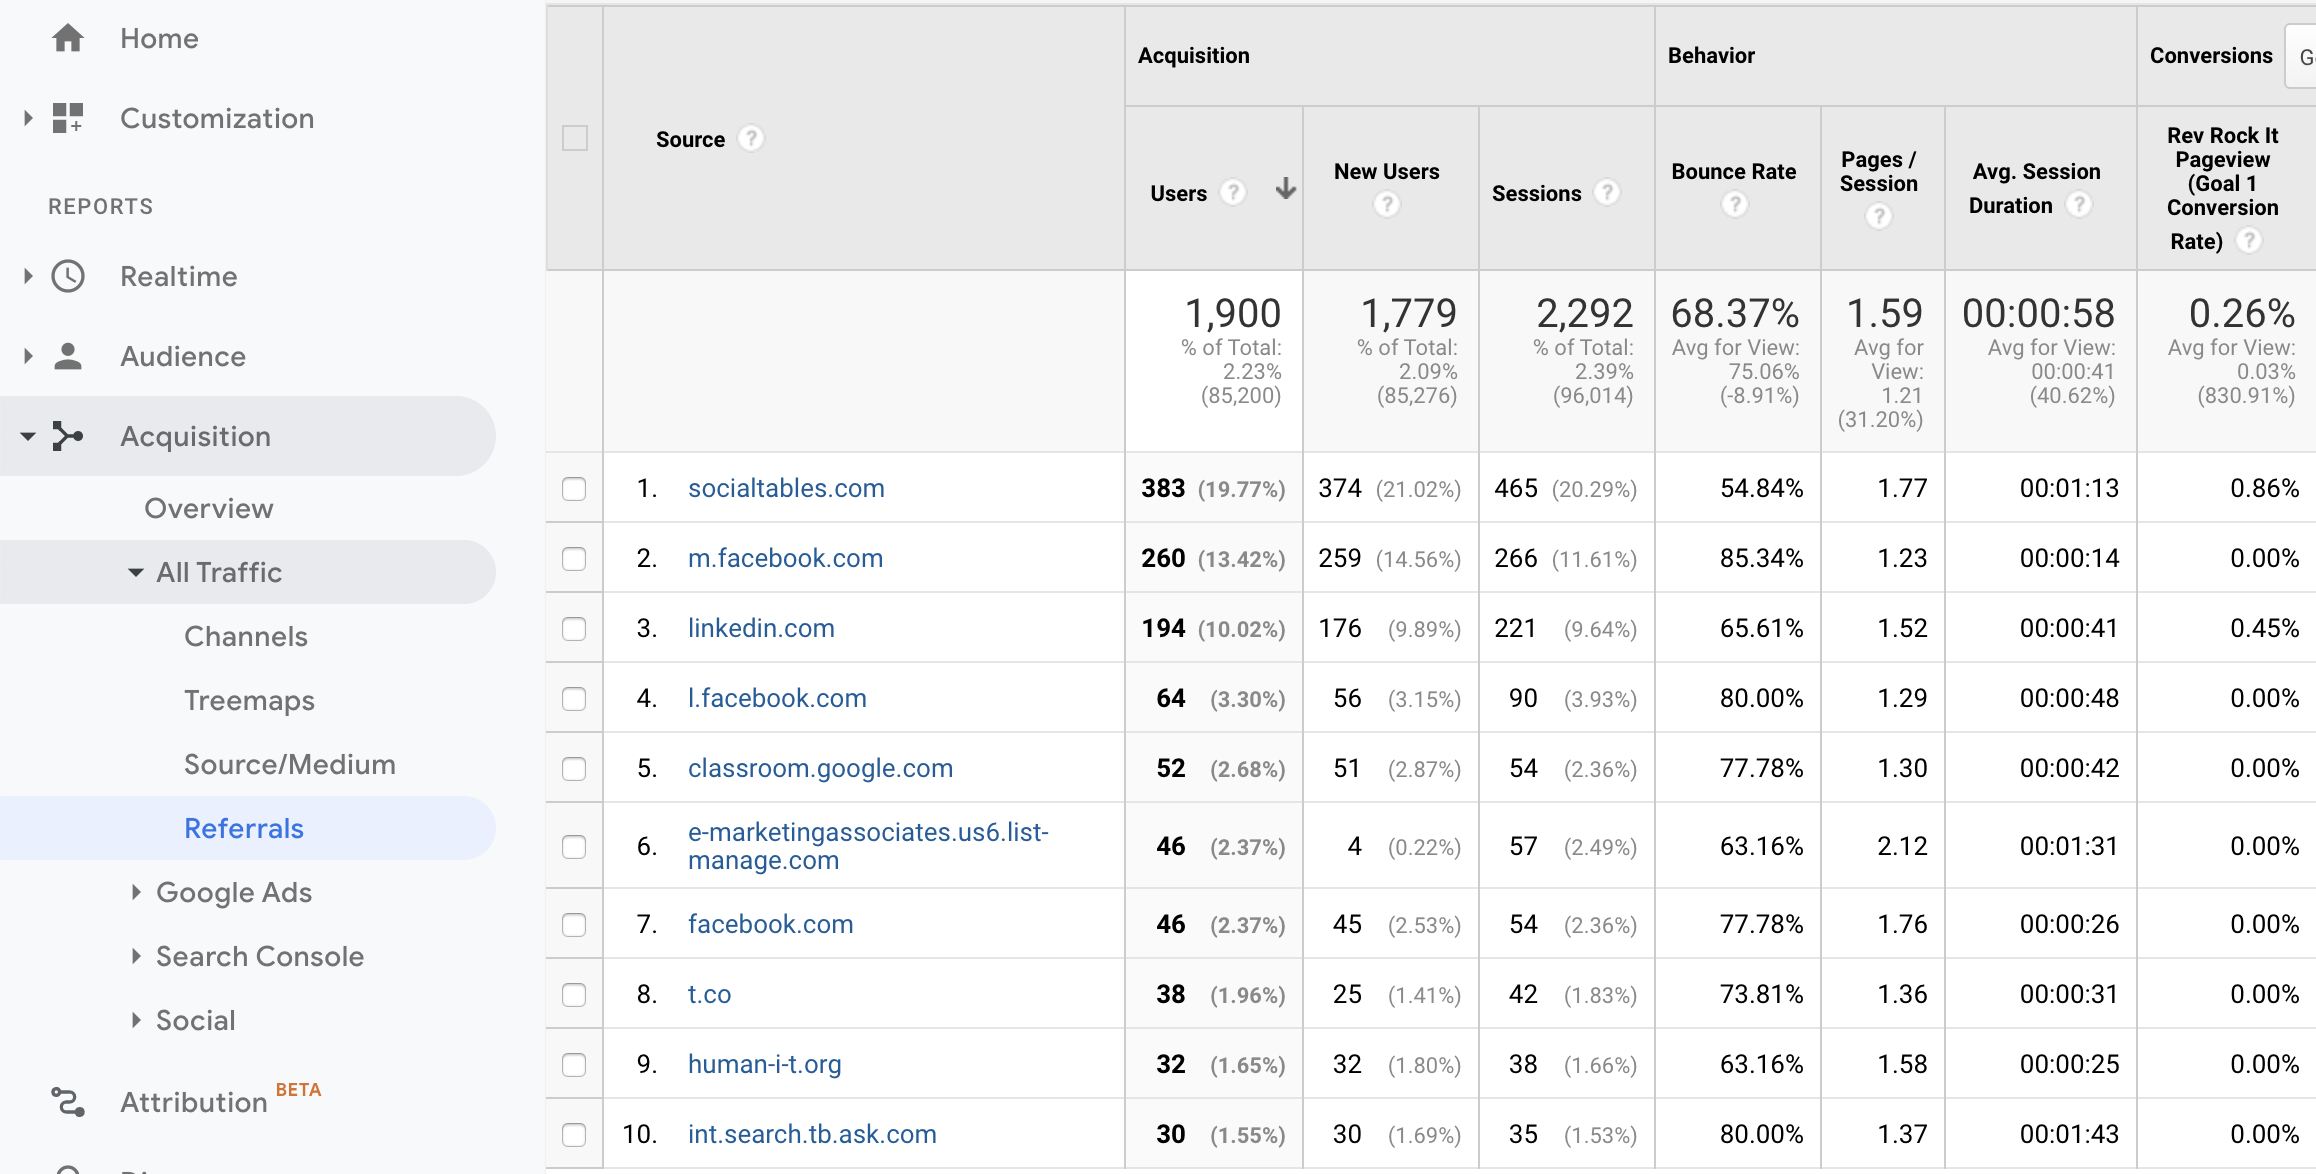Click the Overview item under Acquisition

click(208, 508)
